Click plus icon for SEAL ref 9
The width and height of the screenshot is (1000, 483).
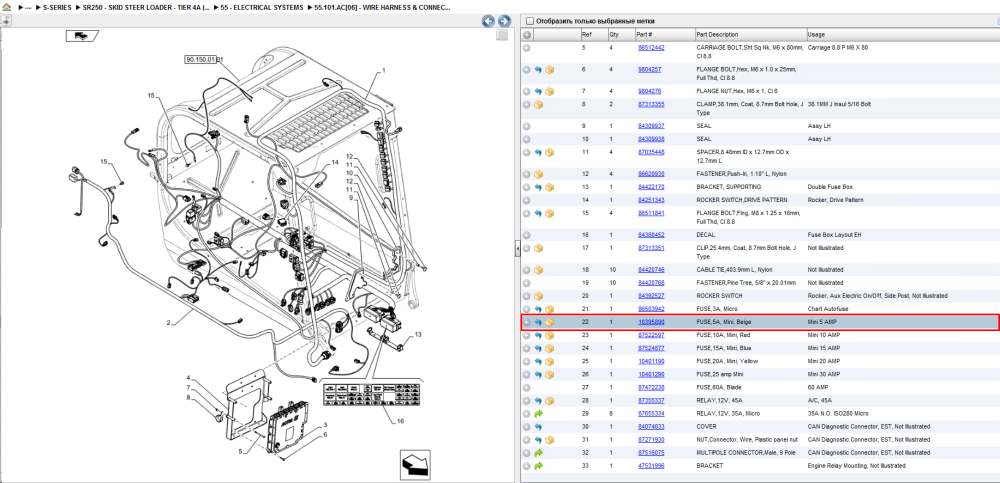(527, 126)
